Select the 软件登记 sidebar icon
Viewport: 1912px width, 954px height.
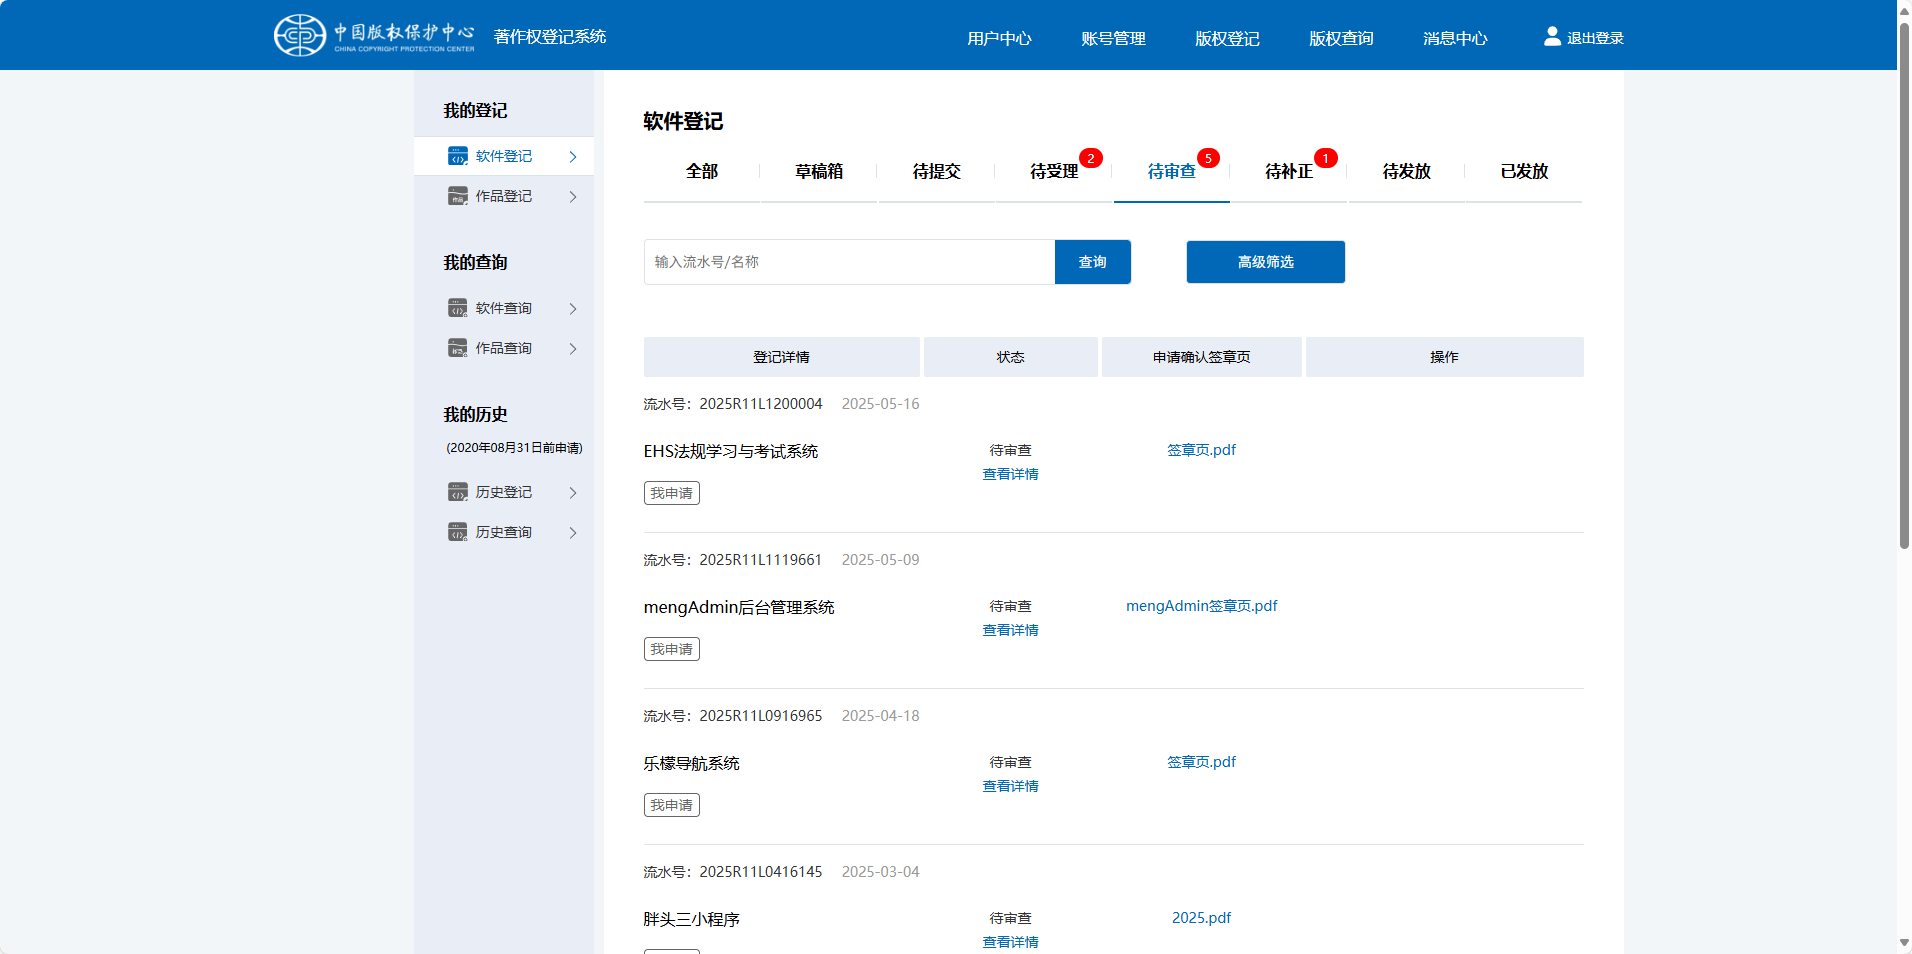click(x=458, y=156)
